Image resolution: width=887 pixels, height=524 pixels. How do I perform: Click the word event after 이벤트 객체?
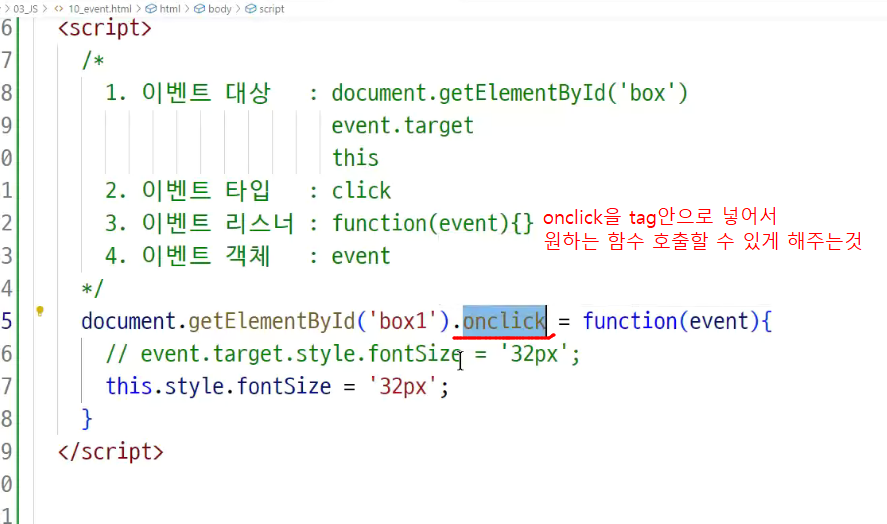(x=361, y=256)
